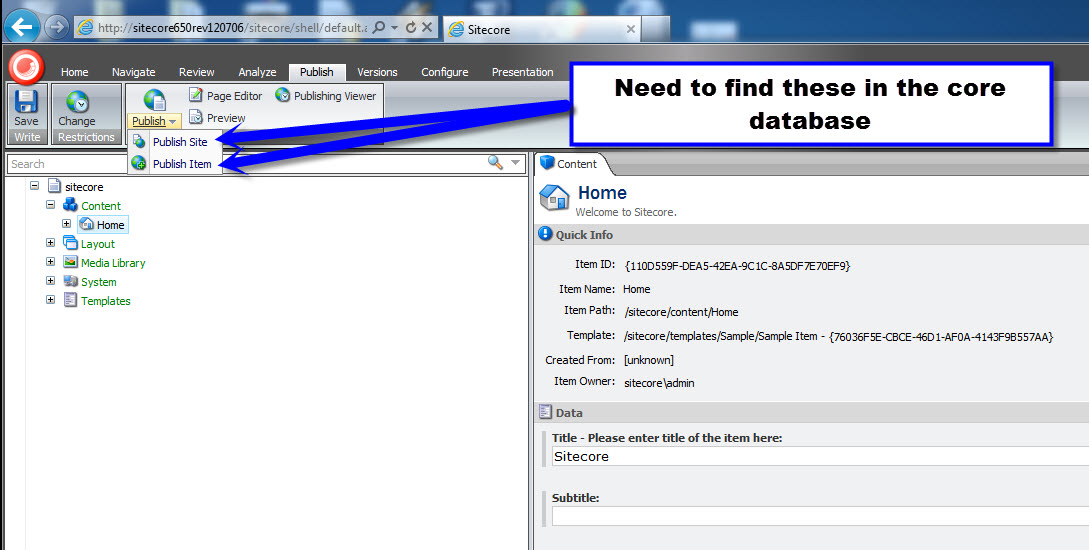Select the Templates item in tree

pyautogui.click(x=105, y=301)
